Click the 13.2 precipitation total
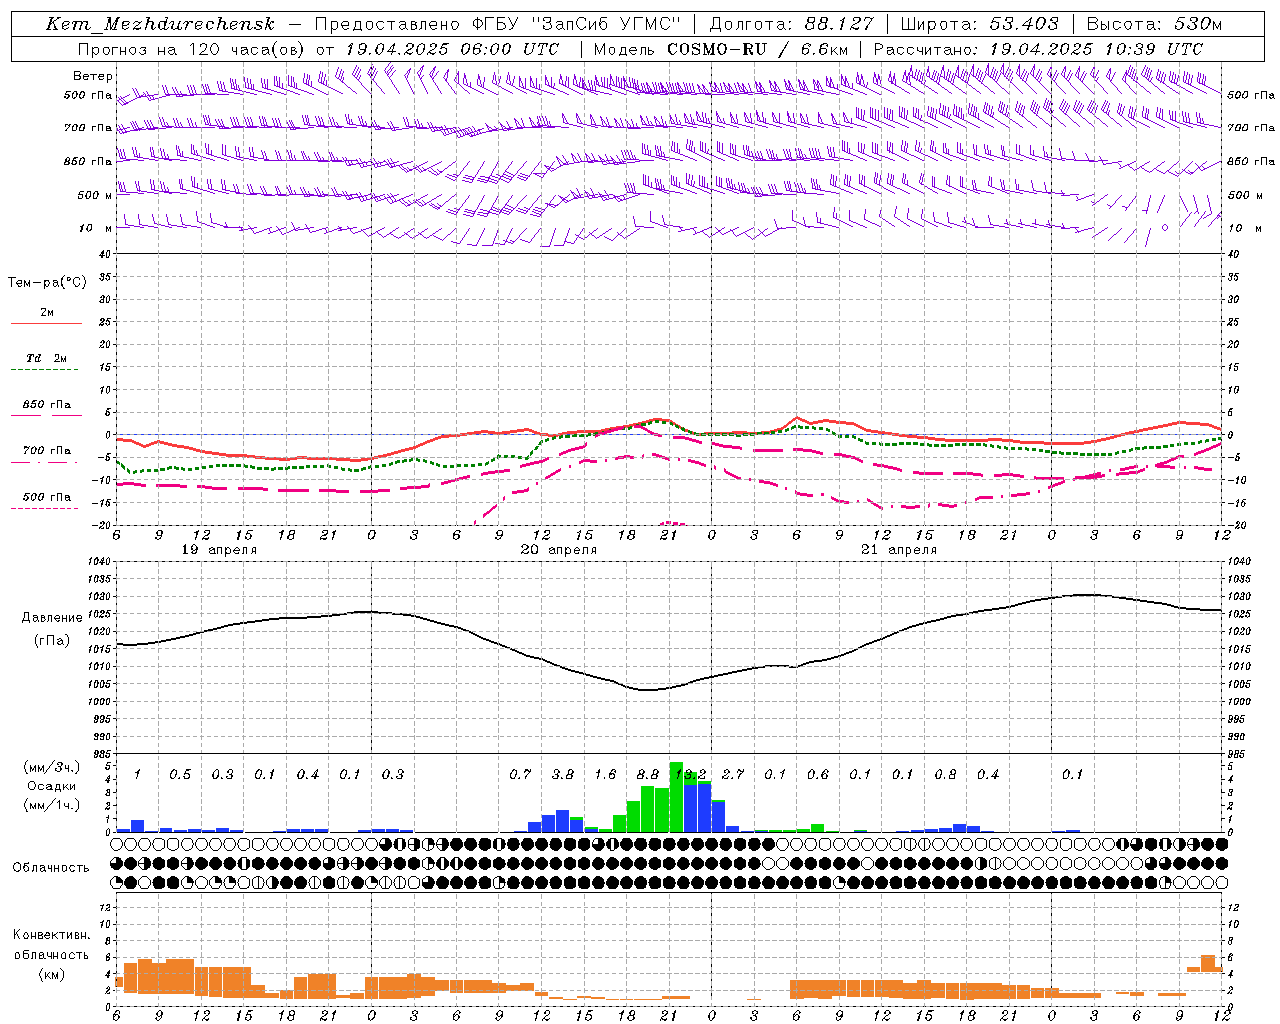 click(691, 775)
